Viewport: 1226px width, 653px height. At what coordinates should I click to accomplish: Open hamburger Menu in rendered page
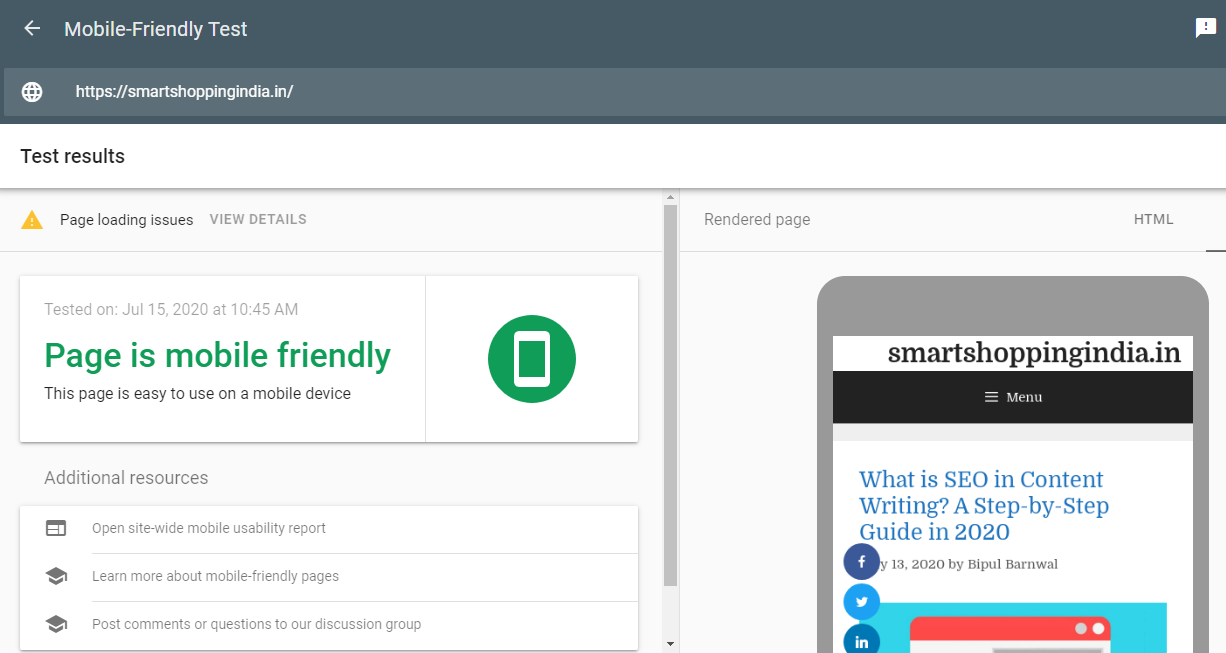coord(1013,397)
